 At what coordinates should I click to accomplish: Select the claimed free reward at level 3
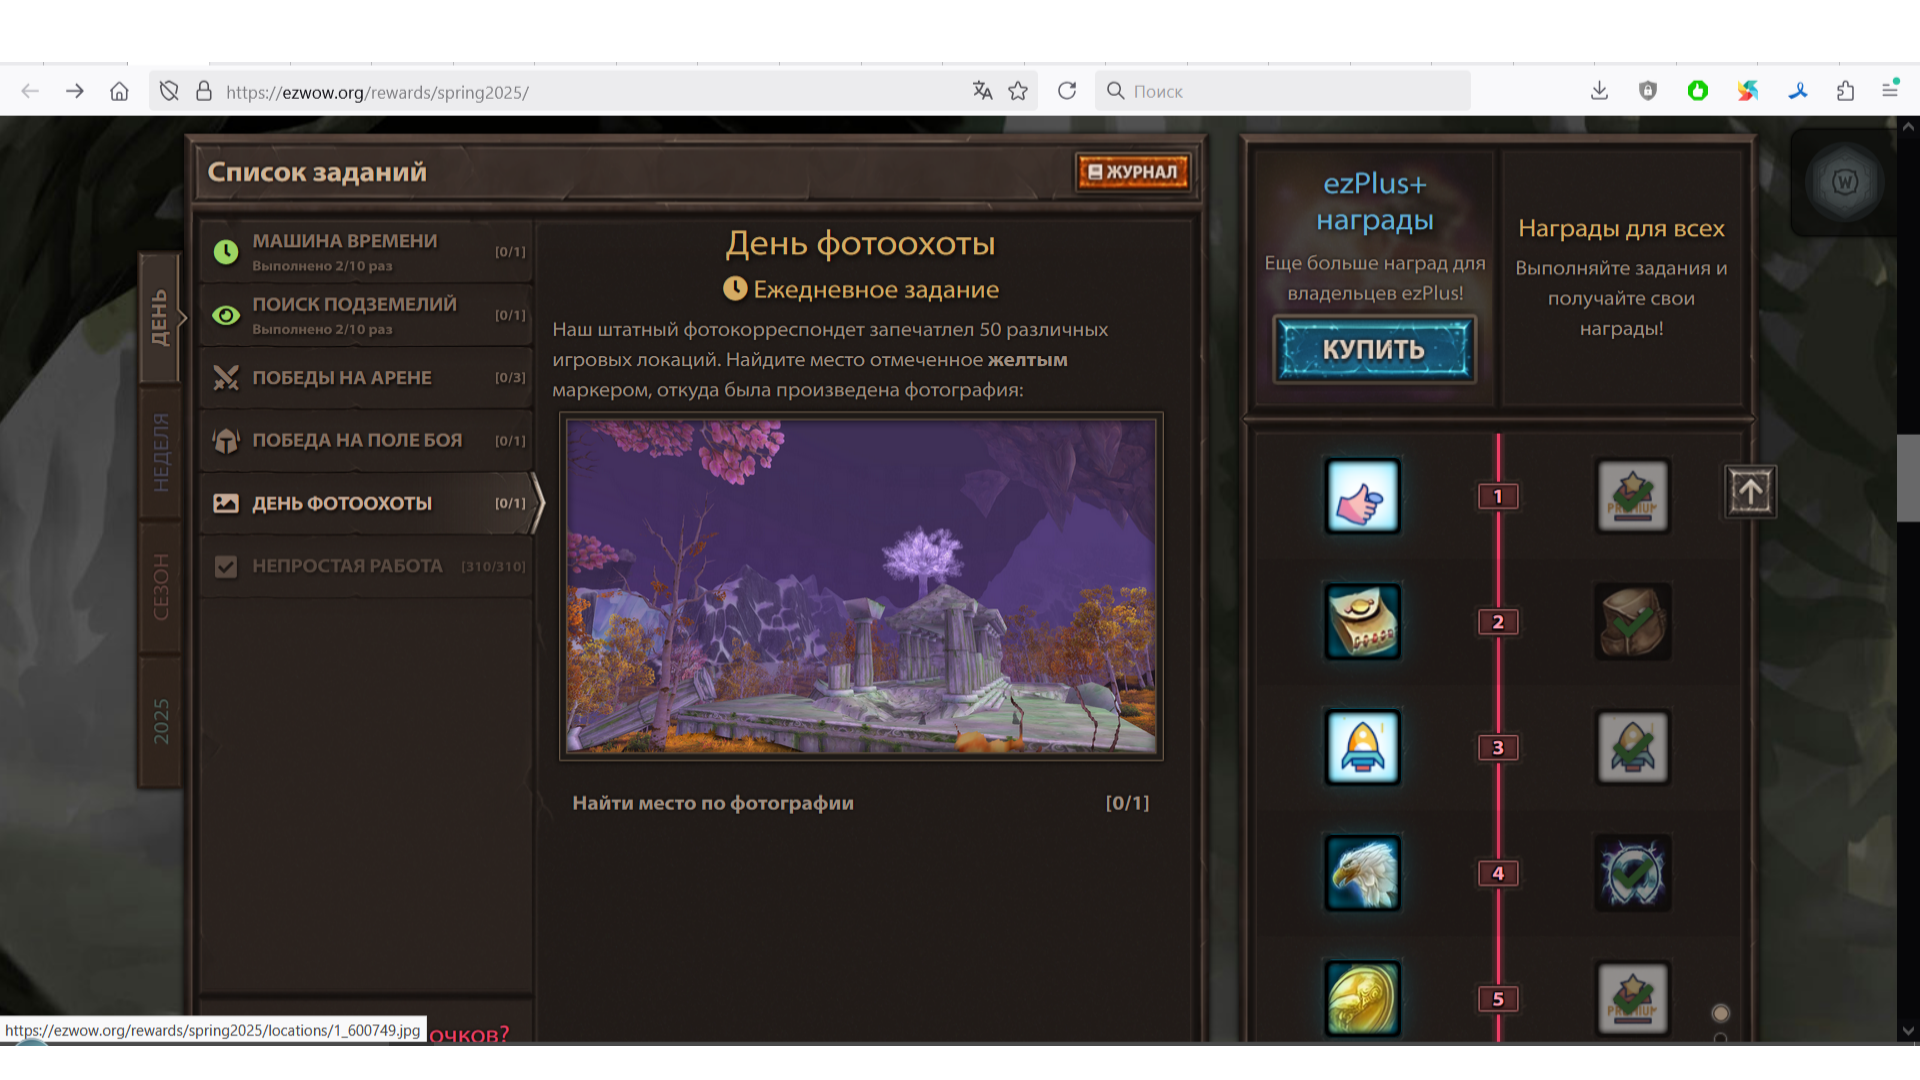coord(1632,747)
